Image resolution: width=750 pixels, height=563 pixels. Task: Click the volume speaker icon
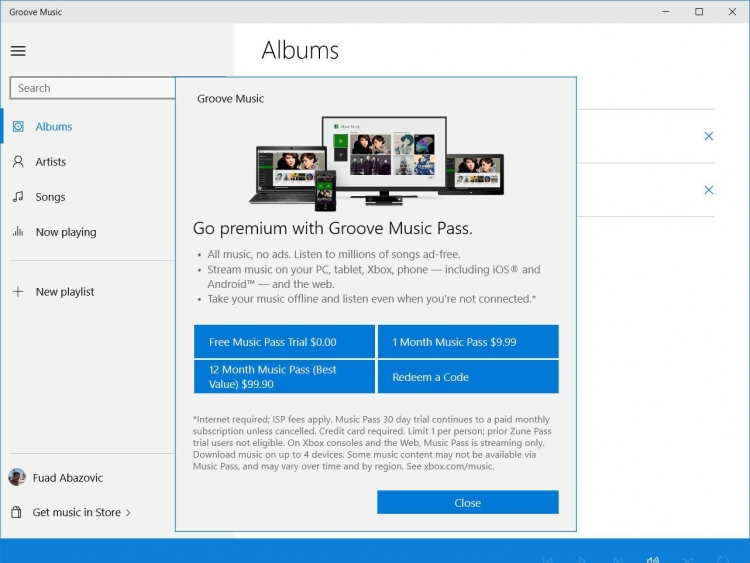coord(652,559)
